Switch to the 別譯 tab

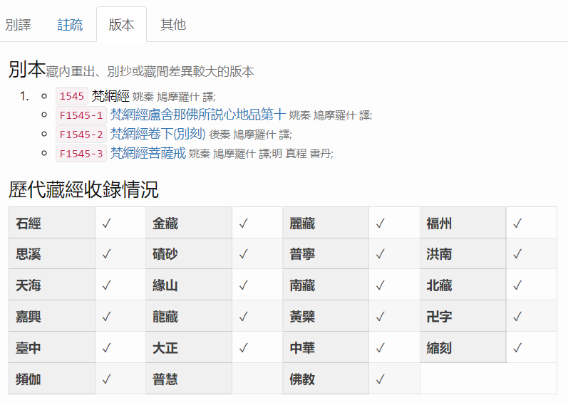coord(18,25)
